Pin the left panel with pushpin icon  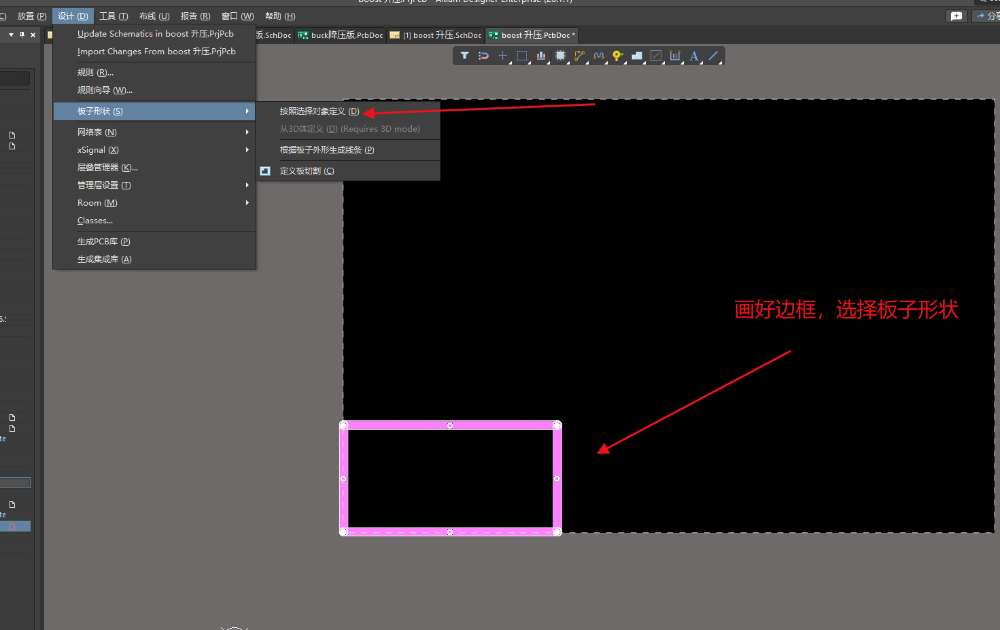(22, 34)
